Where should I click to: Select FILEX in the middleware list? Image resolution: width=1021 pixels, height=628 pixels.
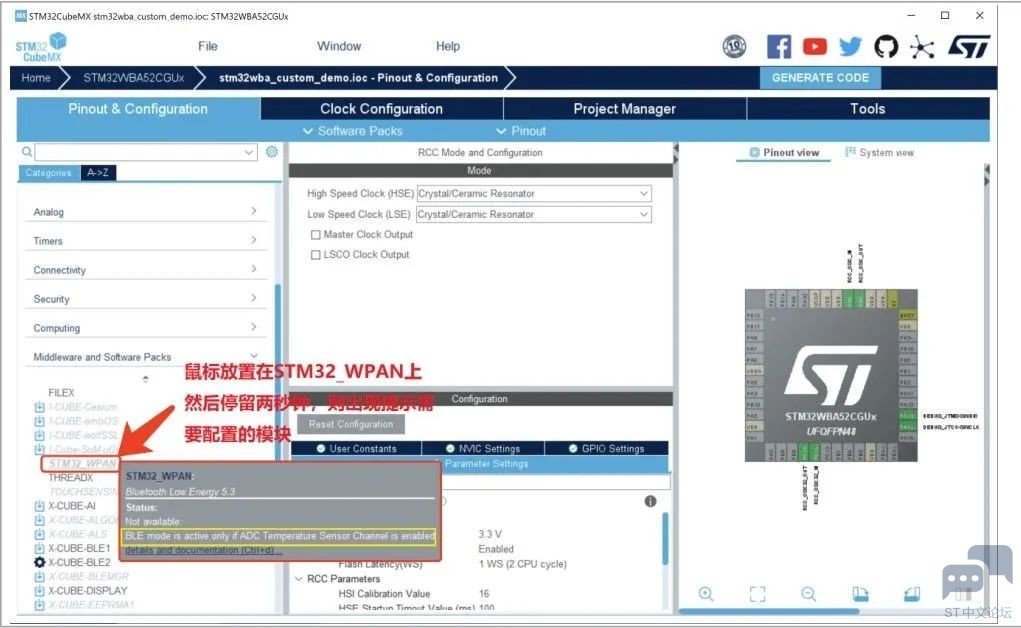[x=61, y=393]
